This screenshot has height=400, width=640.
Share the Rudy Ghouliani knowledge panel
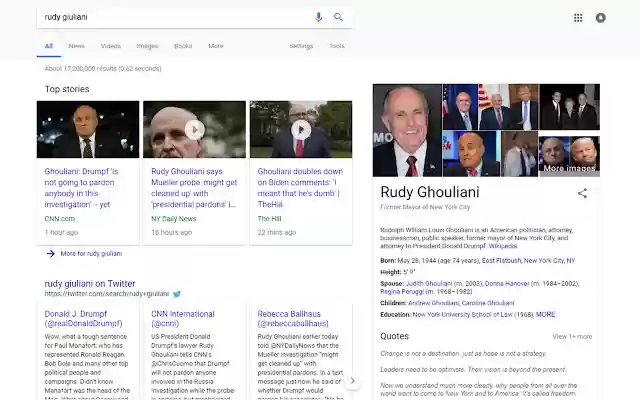pyautogui.click(x=582, y=193)
